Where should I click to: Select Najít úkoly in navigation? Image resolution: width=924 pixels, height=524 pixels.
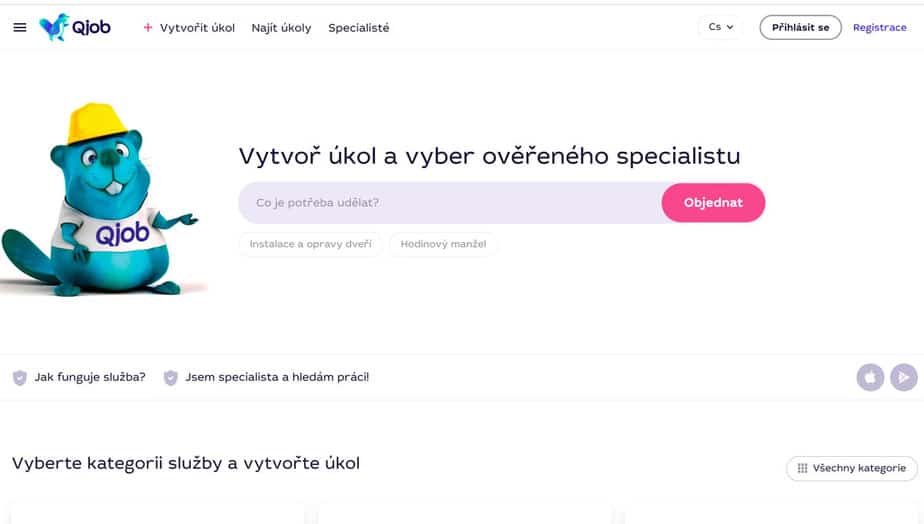pyautogui.click(x=281, y=28)
